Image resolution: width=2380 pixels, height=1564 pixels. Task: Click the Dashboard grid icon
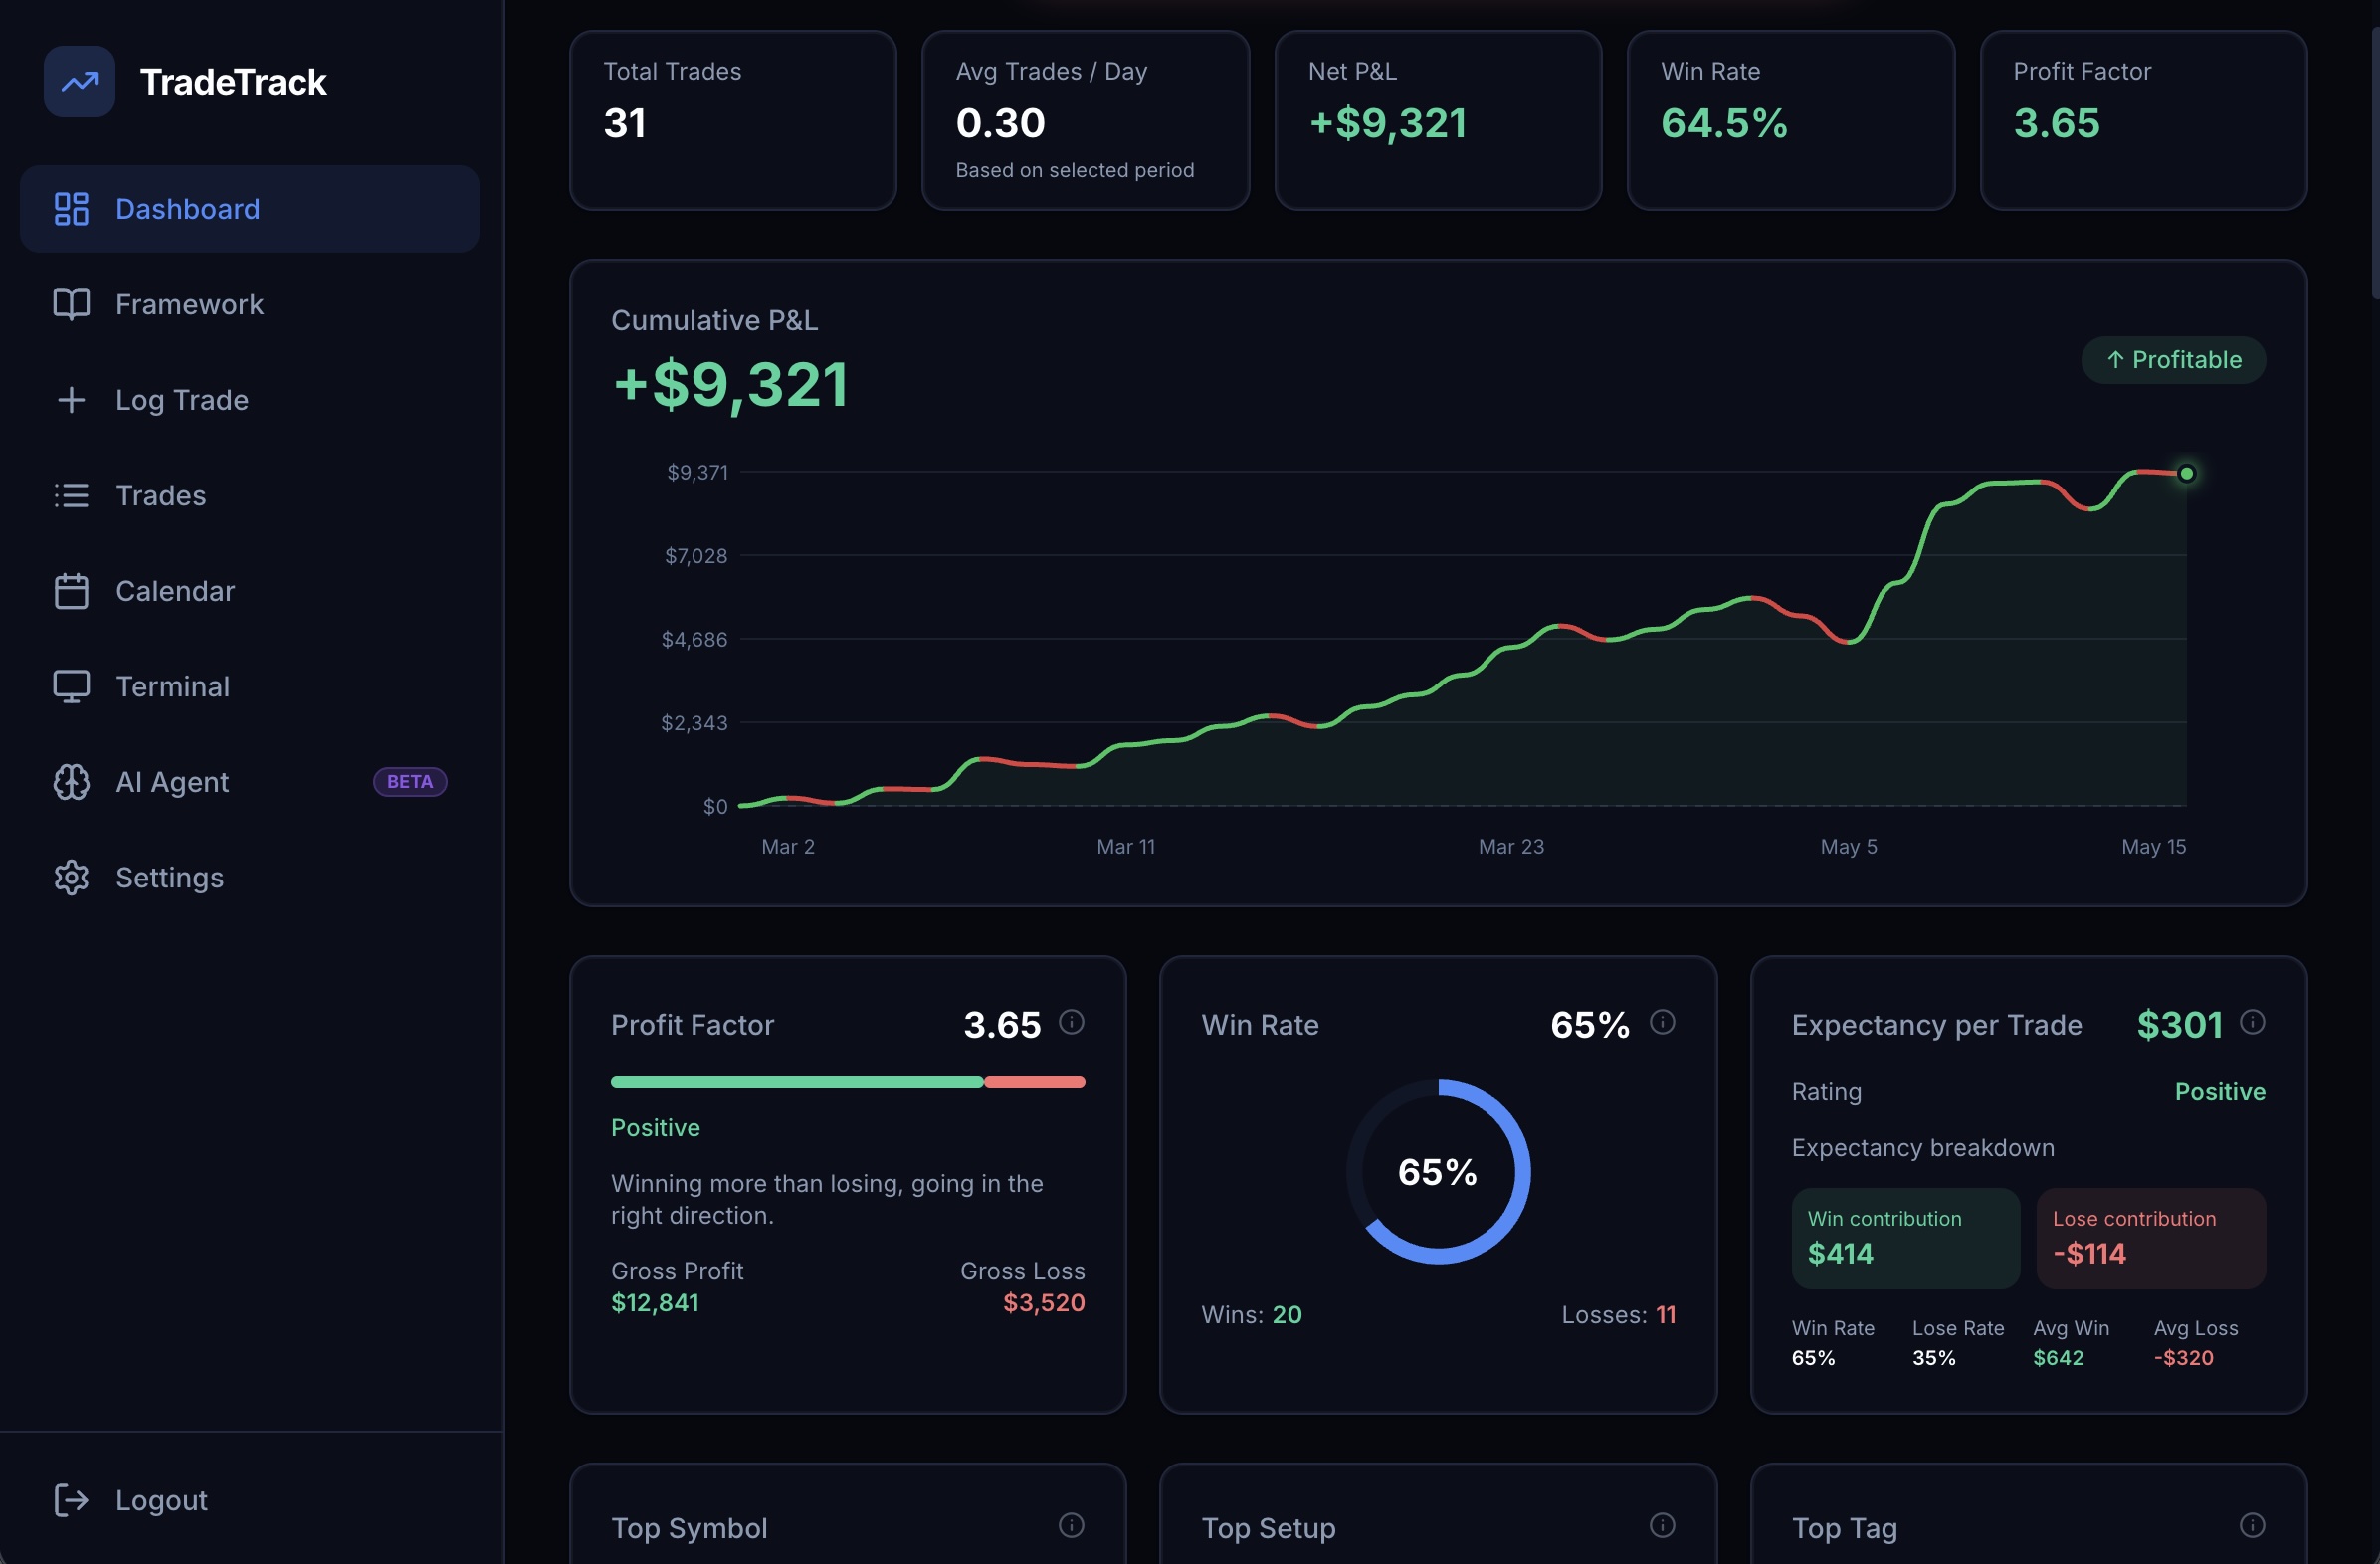pyautogui.click(x=71, y=209)
